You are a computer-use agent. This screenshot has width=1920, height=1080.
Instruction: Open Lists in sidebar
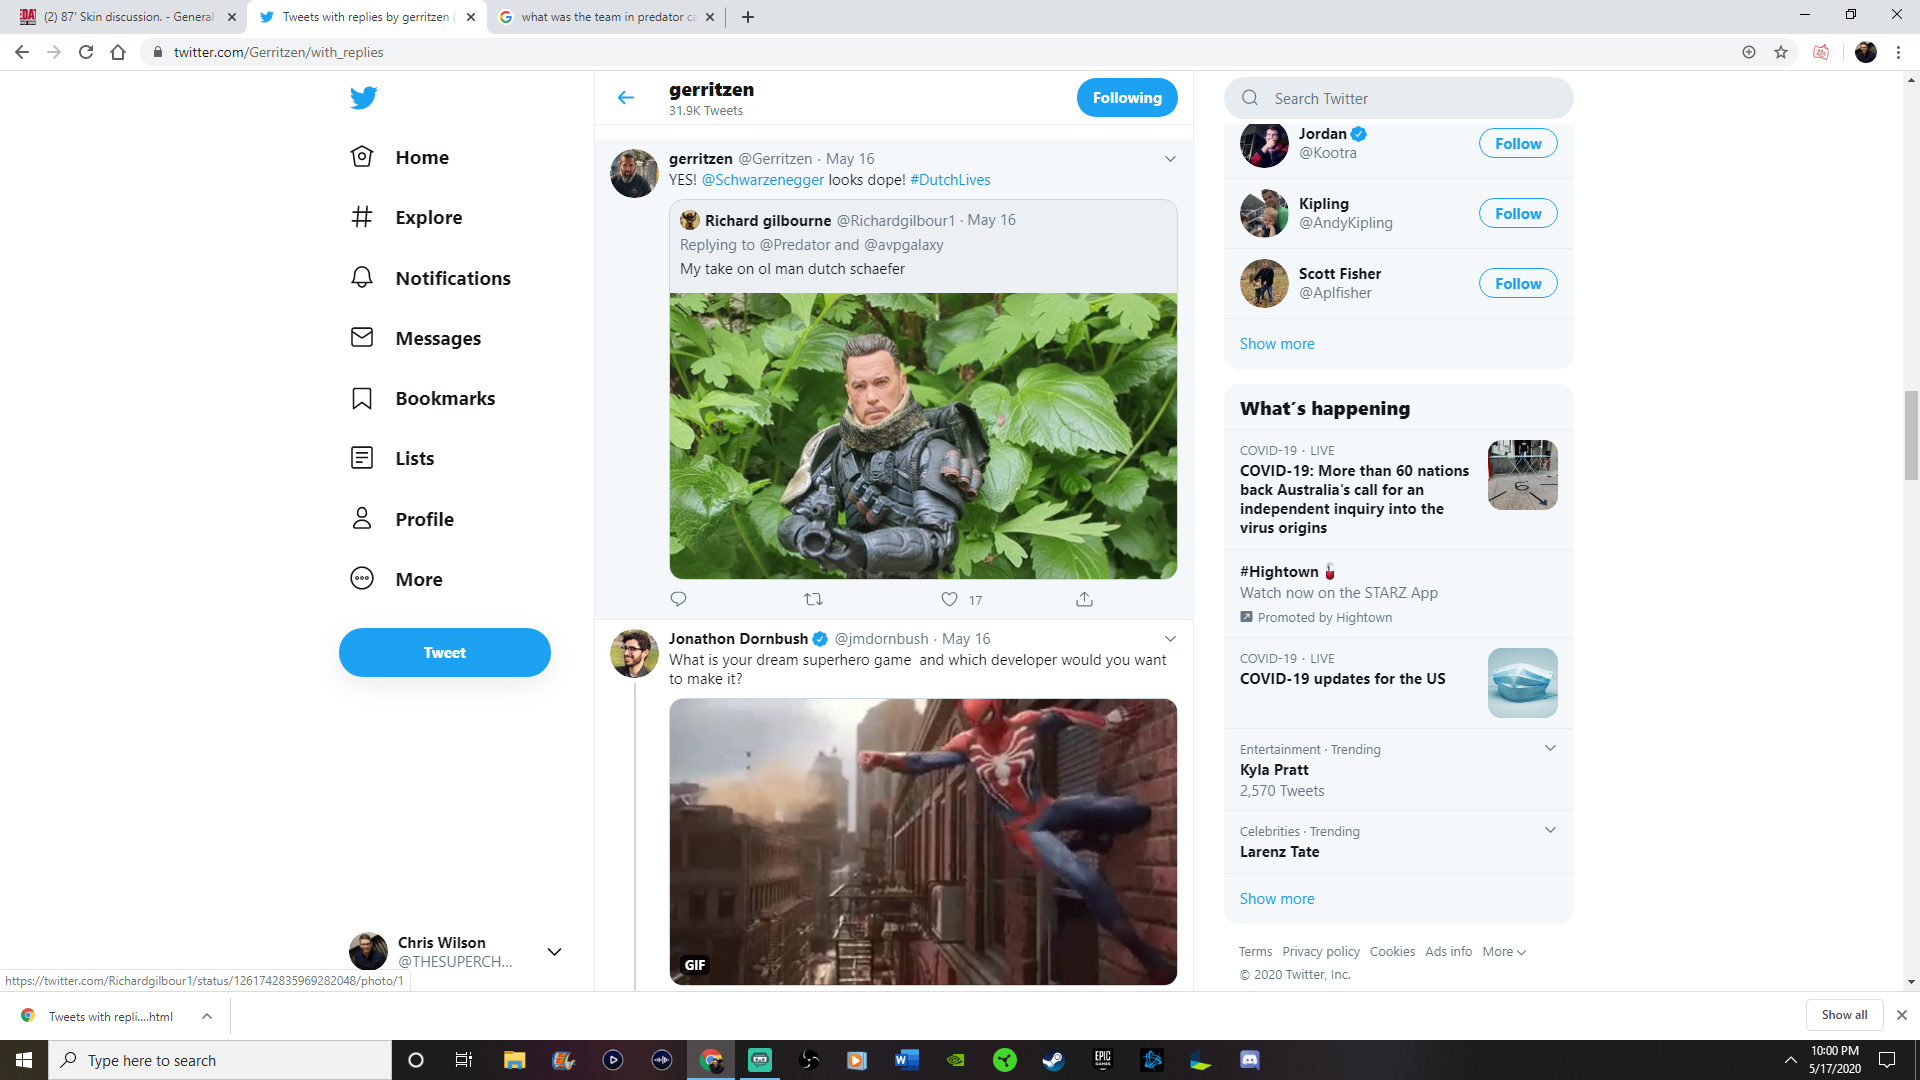[393, 458]
